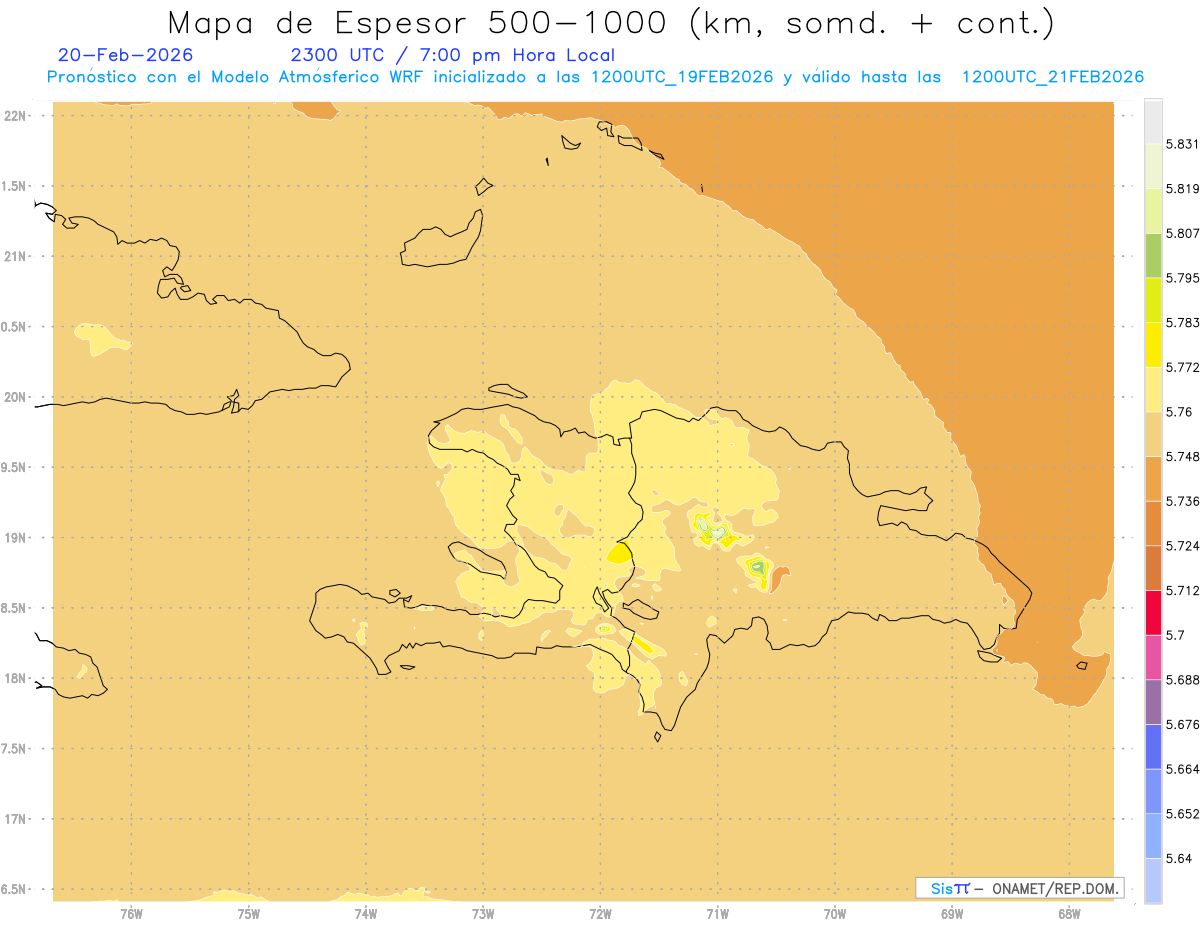Click the colorbar value '5.795'
The width and height of the screenshot is (1200, 927).
pos(1183,278)
